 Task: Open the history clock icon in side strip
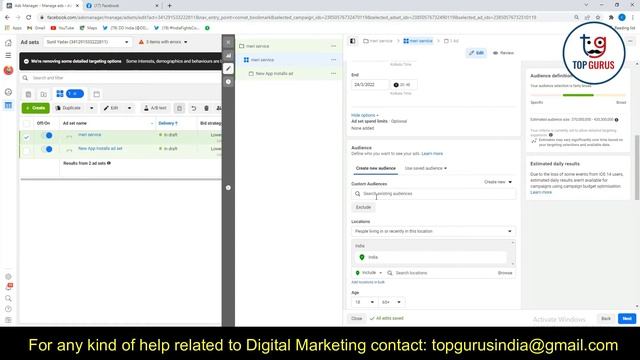click(228, 82)
